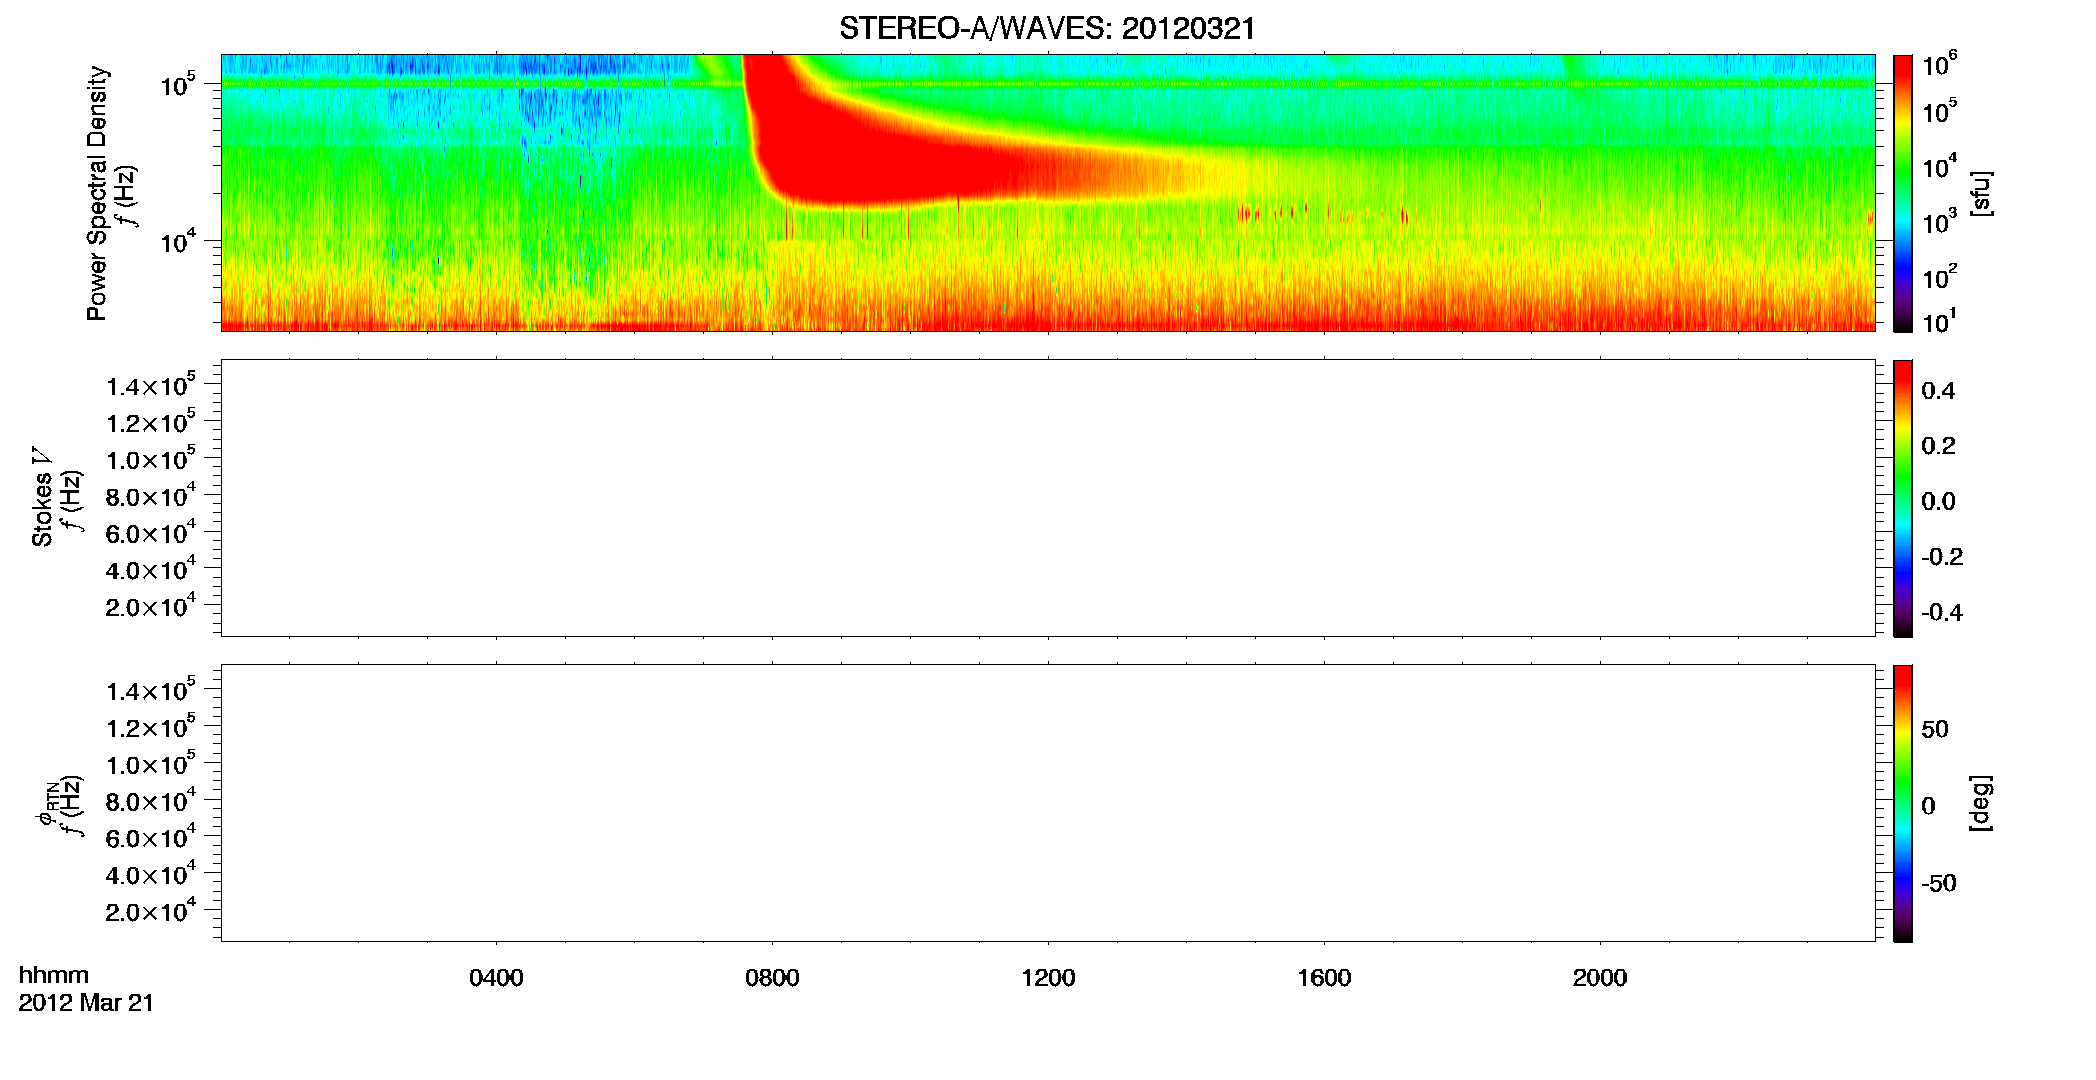This screenshot has width=2096, height=1080.
Task: Click the phi RTN degrees colorbar
Action: pyautogui.click(x=1903, y=803)
